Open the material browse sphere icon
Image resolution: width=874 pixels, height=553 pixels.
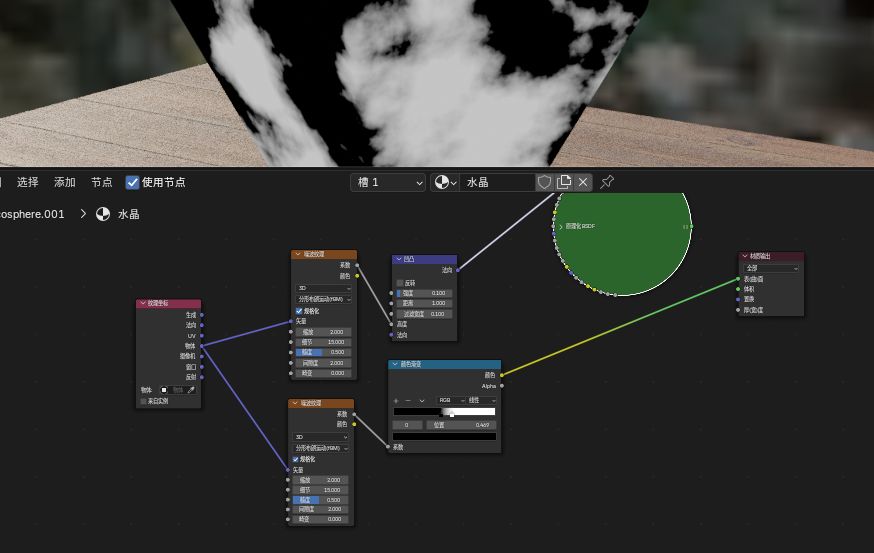click(445, 182)
